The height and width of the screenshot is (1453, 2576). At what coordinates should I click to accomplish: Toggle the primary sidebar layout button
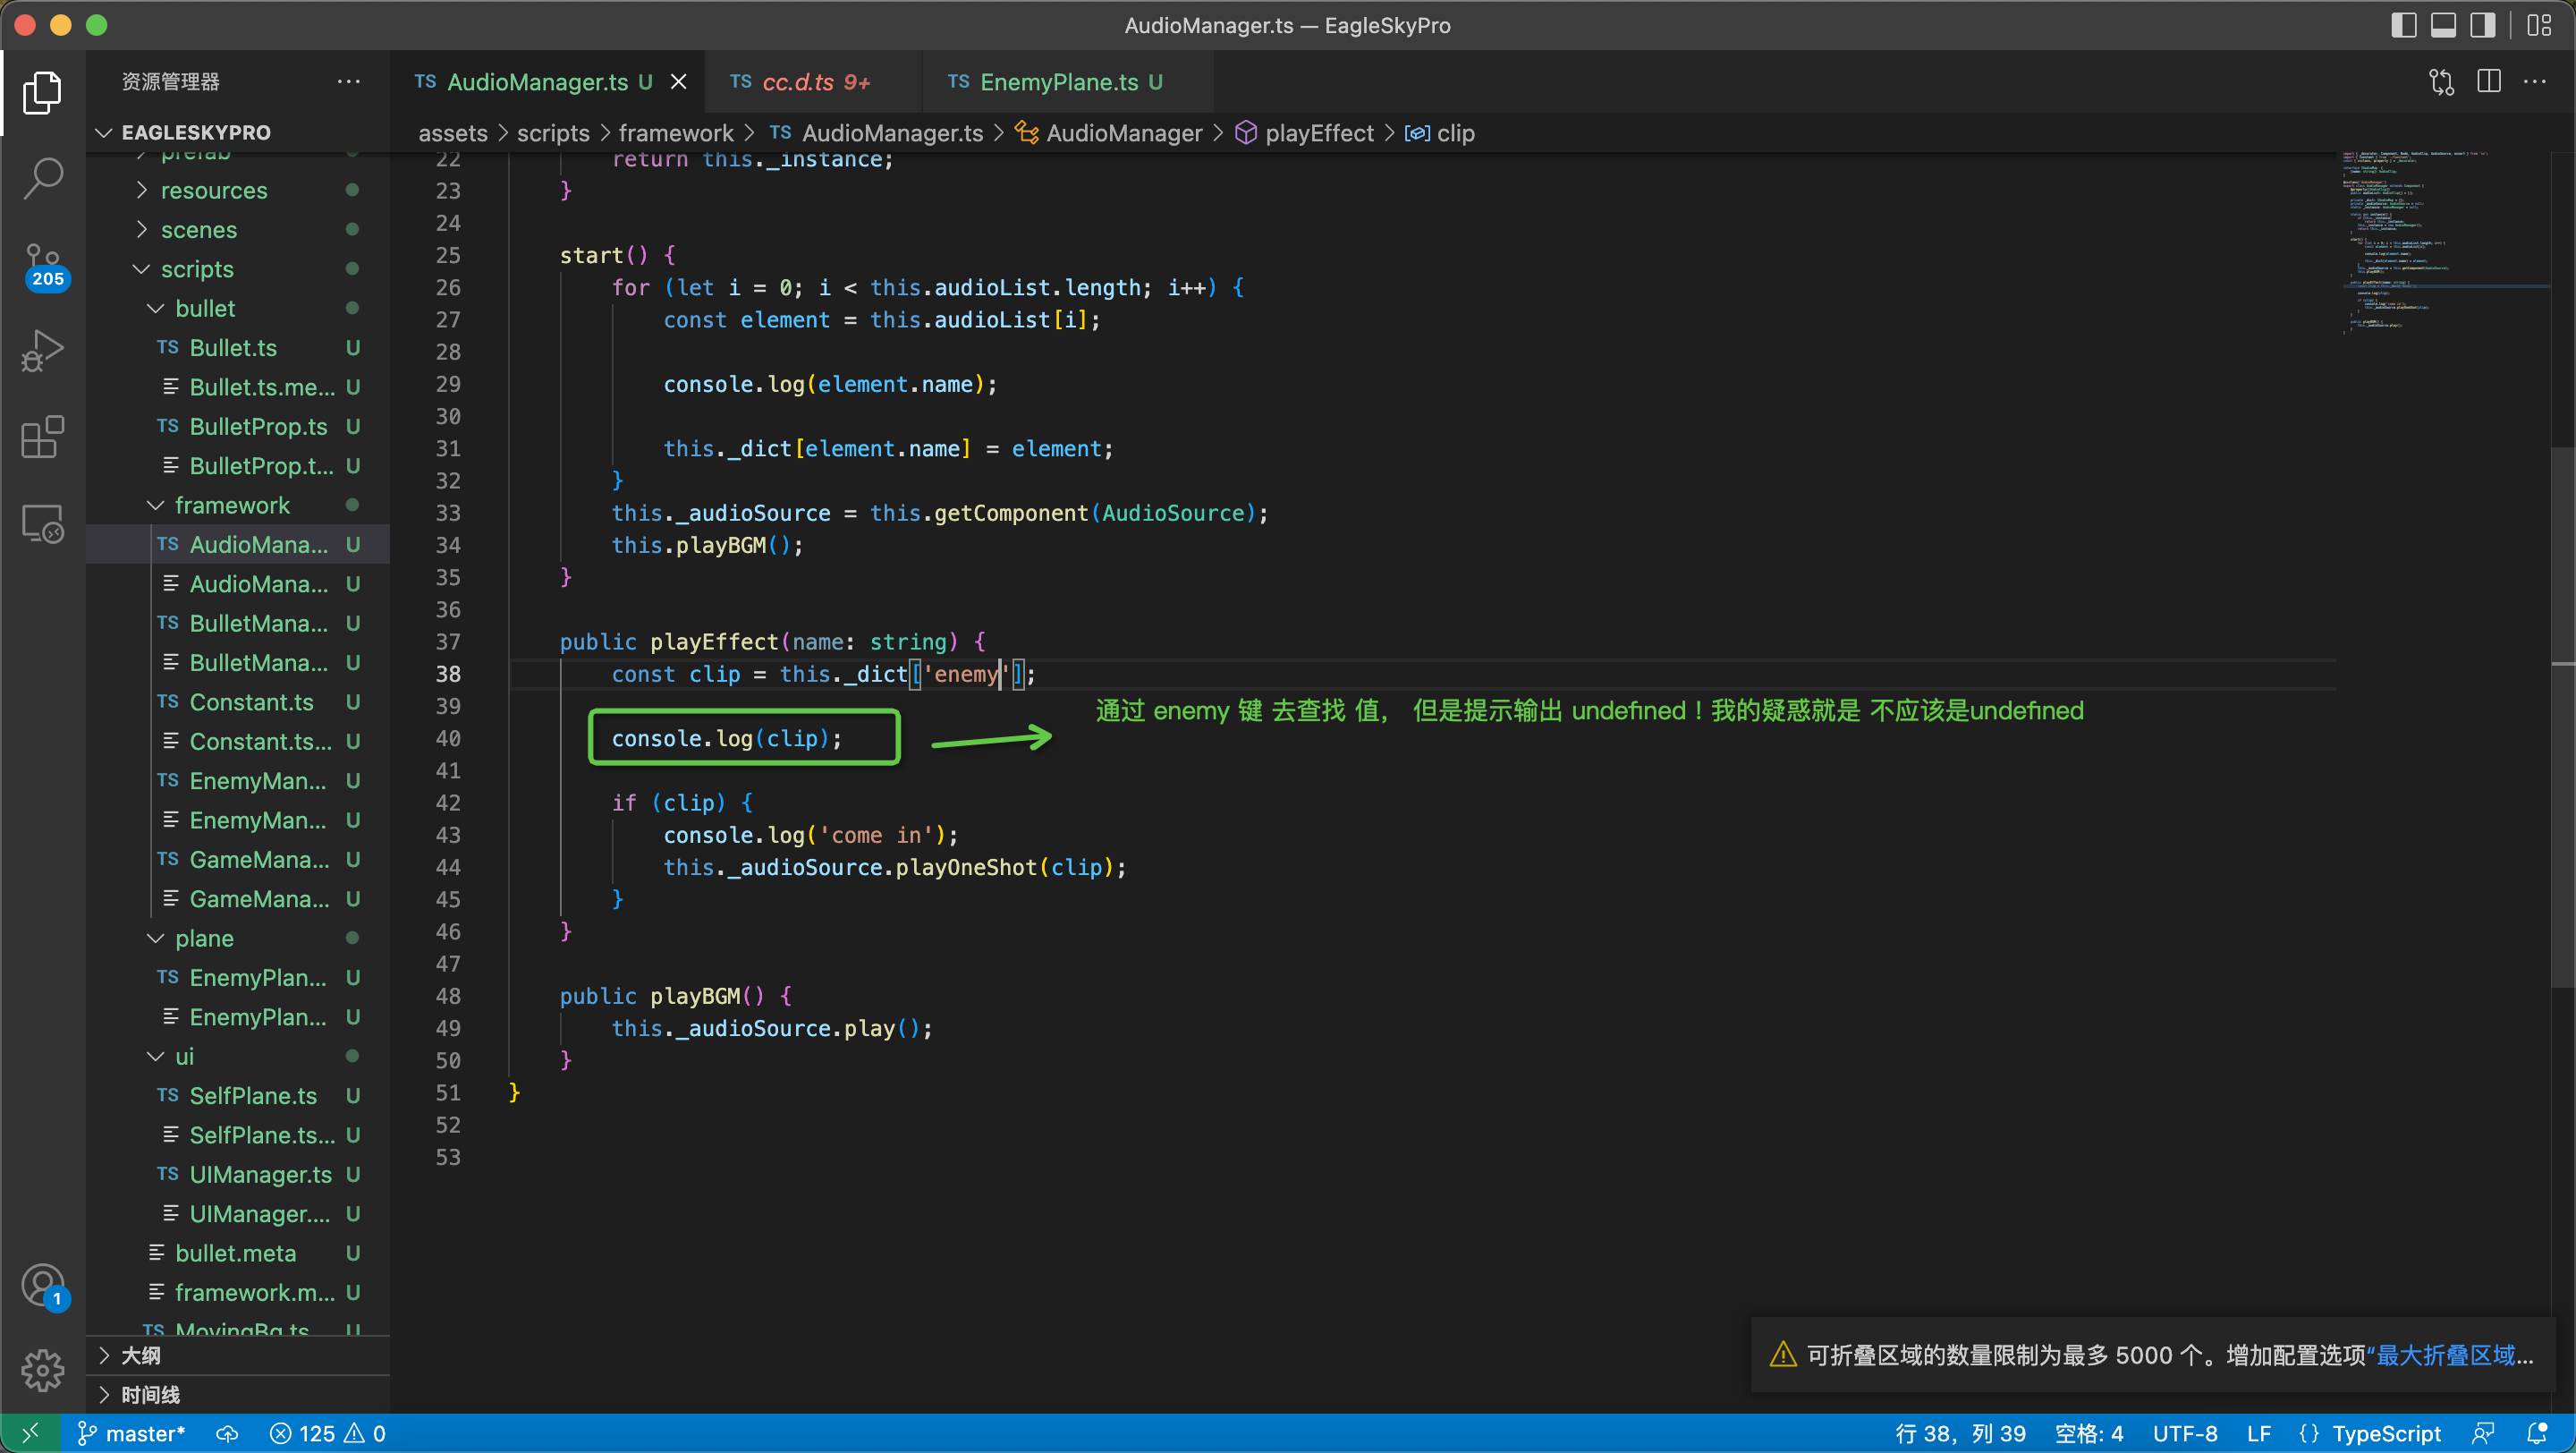tap(2403, 25)
